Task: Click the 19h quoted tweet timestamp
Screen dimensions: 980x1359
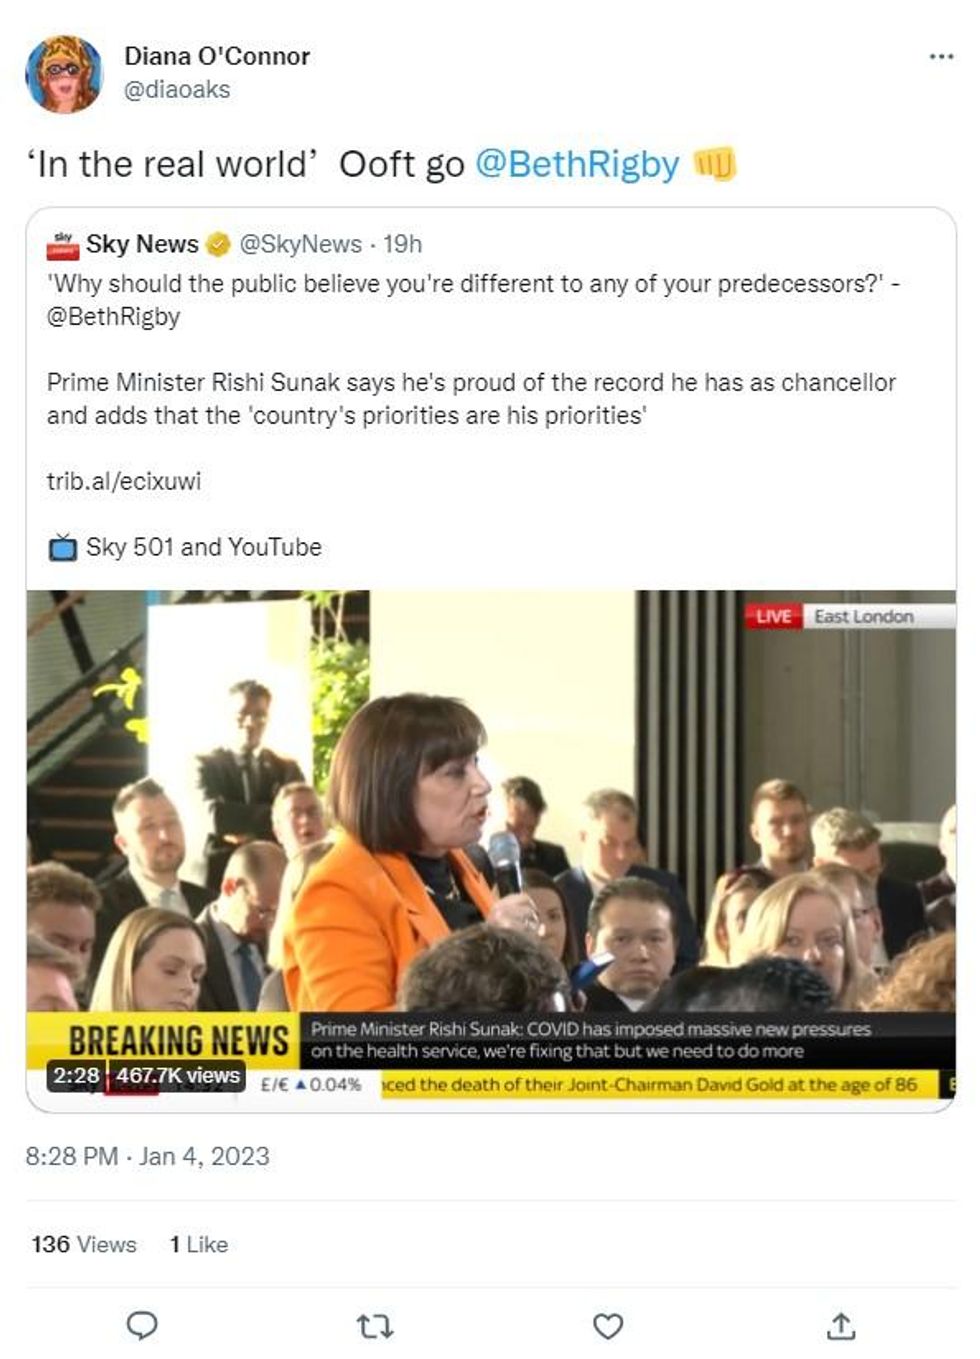Action: [403, 244]
